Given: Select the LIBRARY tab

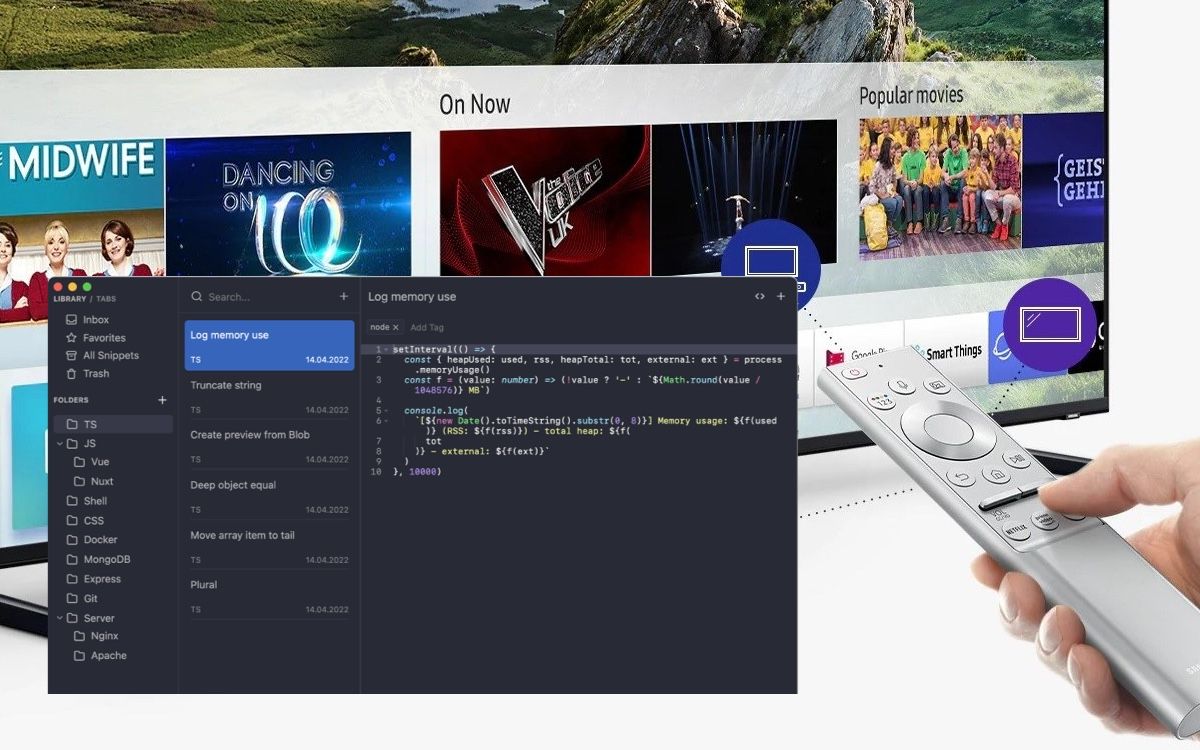Looking at the screenshot, I should point(69,298).
